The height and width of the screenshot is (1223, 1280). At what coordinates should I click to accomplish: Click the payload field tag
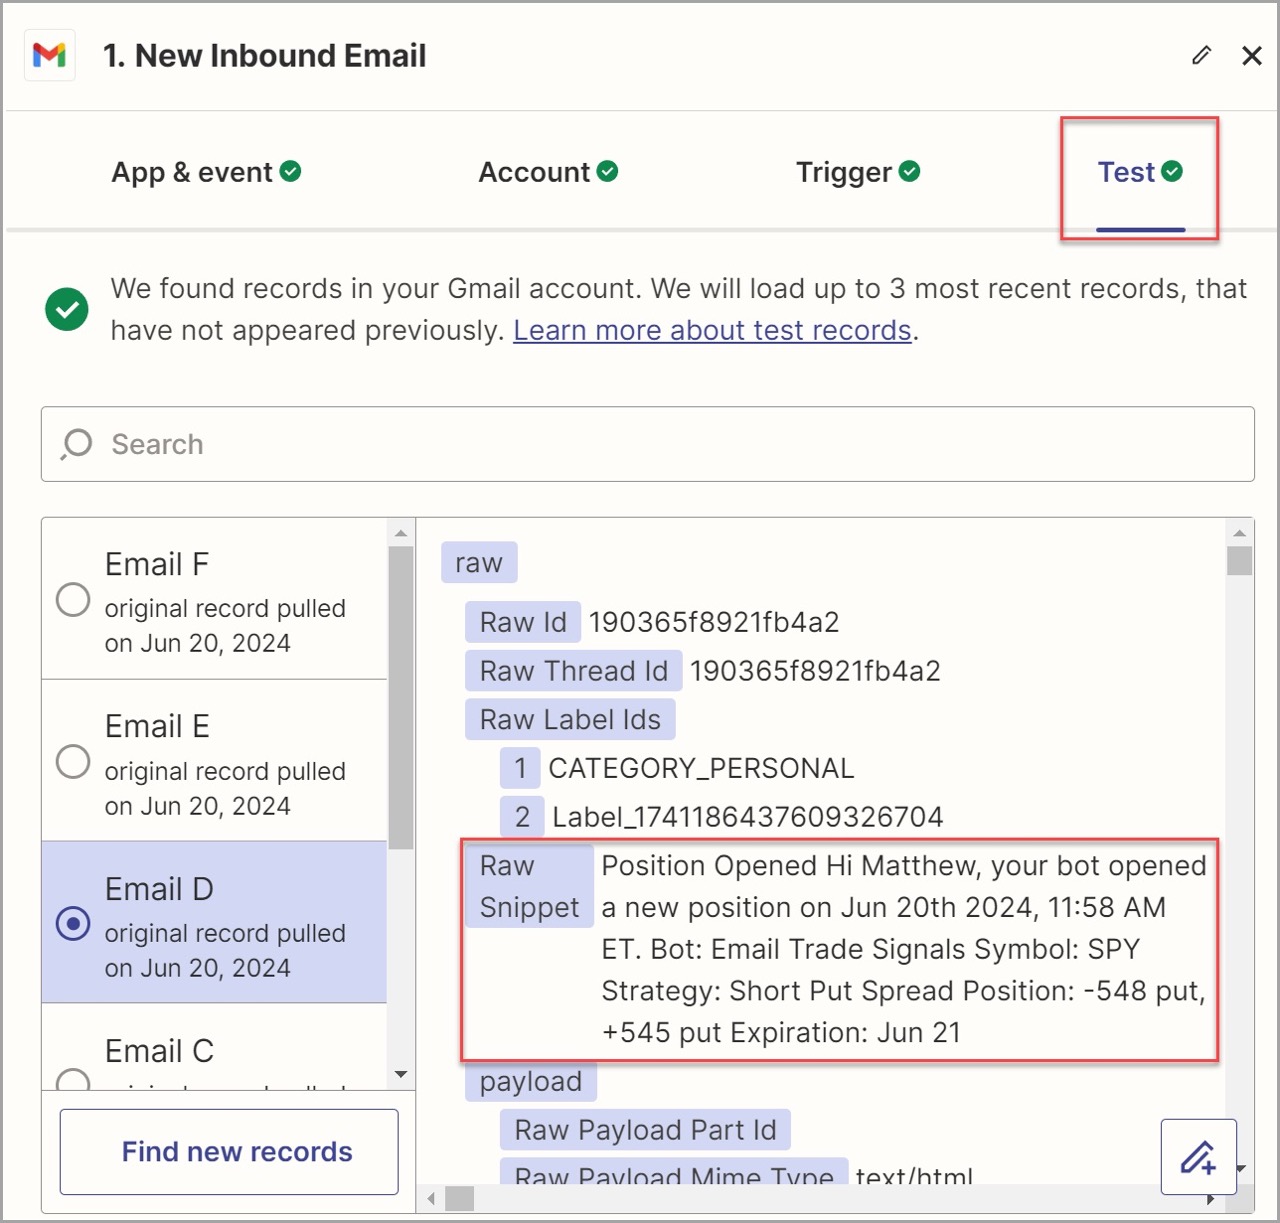531,1081
